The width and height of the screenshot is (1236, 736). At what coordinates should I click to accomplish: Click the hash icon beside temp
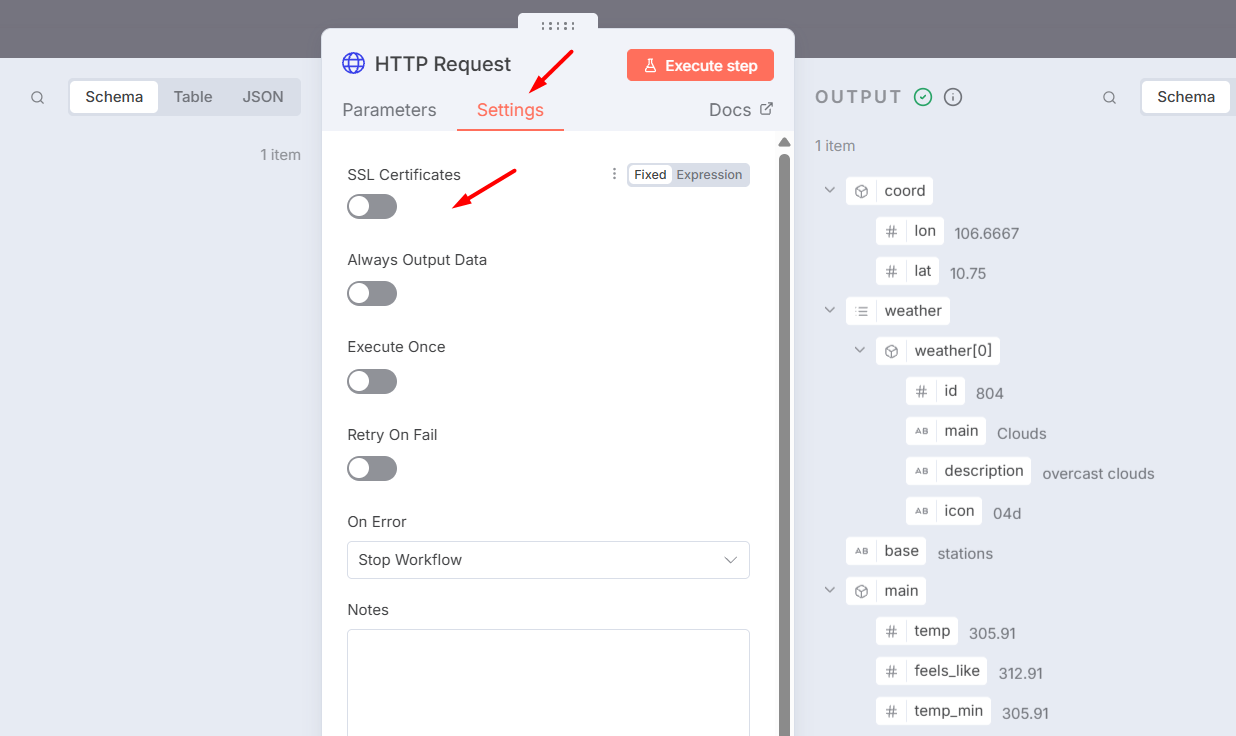891,631
